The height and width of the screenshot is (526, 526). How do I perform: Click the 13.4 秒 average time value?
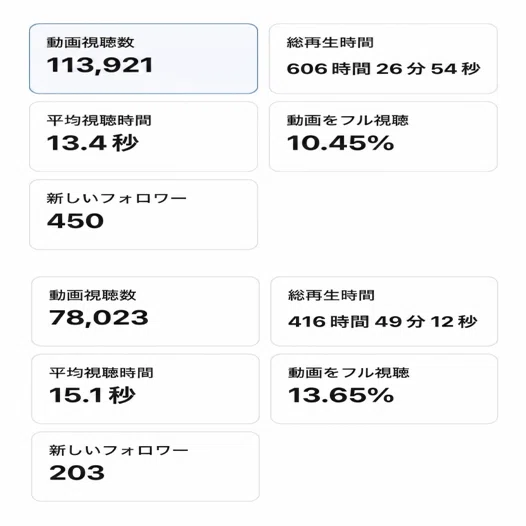(x=93, y=143)
